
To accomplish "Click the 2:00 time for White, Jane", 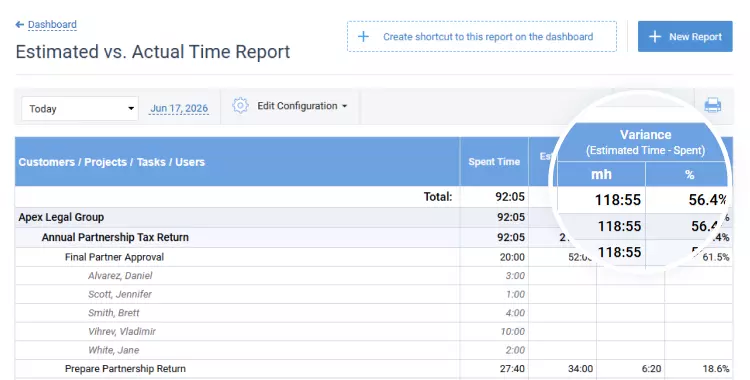I will point(515,350).
